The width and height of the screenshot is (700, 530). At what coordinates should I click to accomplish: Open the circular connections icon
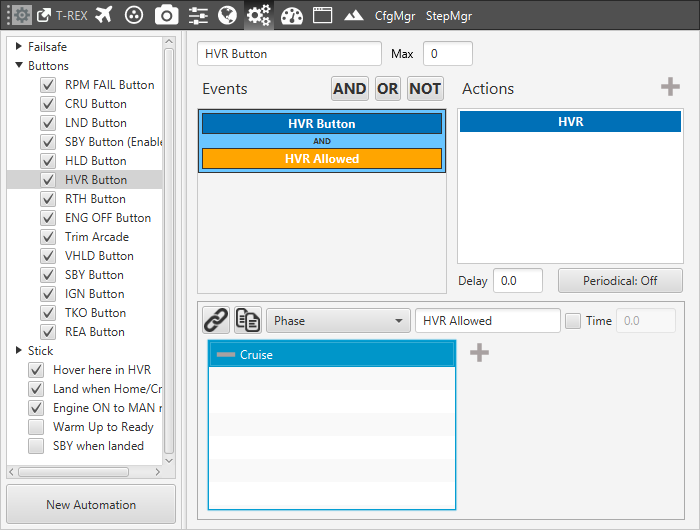coord(134,15)
